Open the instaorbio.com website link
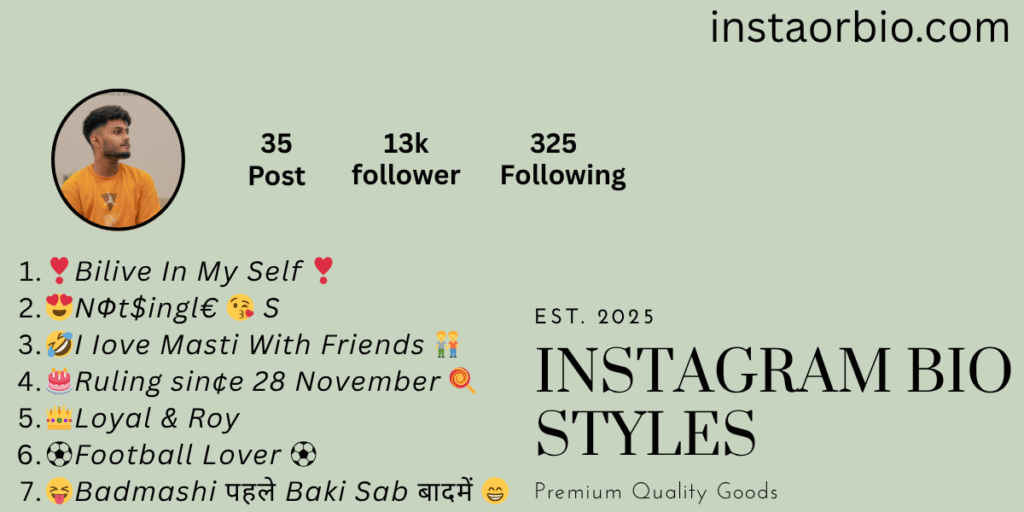The width and height of the screenshot is (1024, 512). [860, 28]
